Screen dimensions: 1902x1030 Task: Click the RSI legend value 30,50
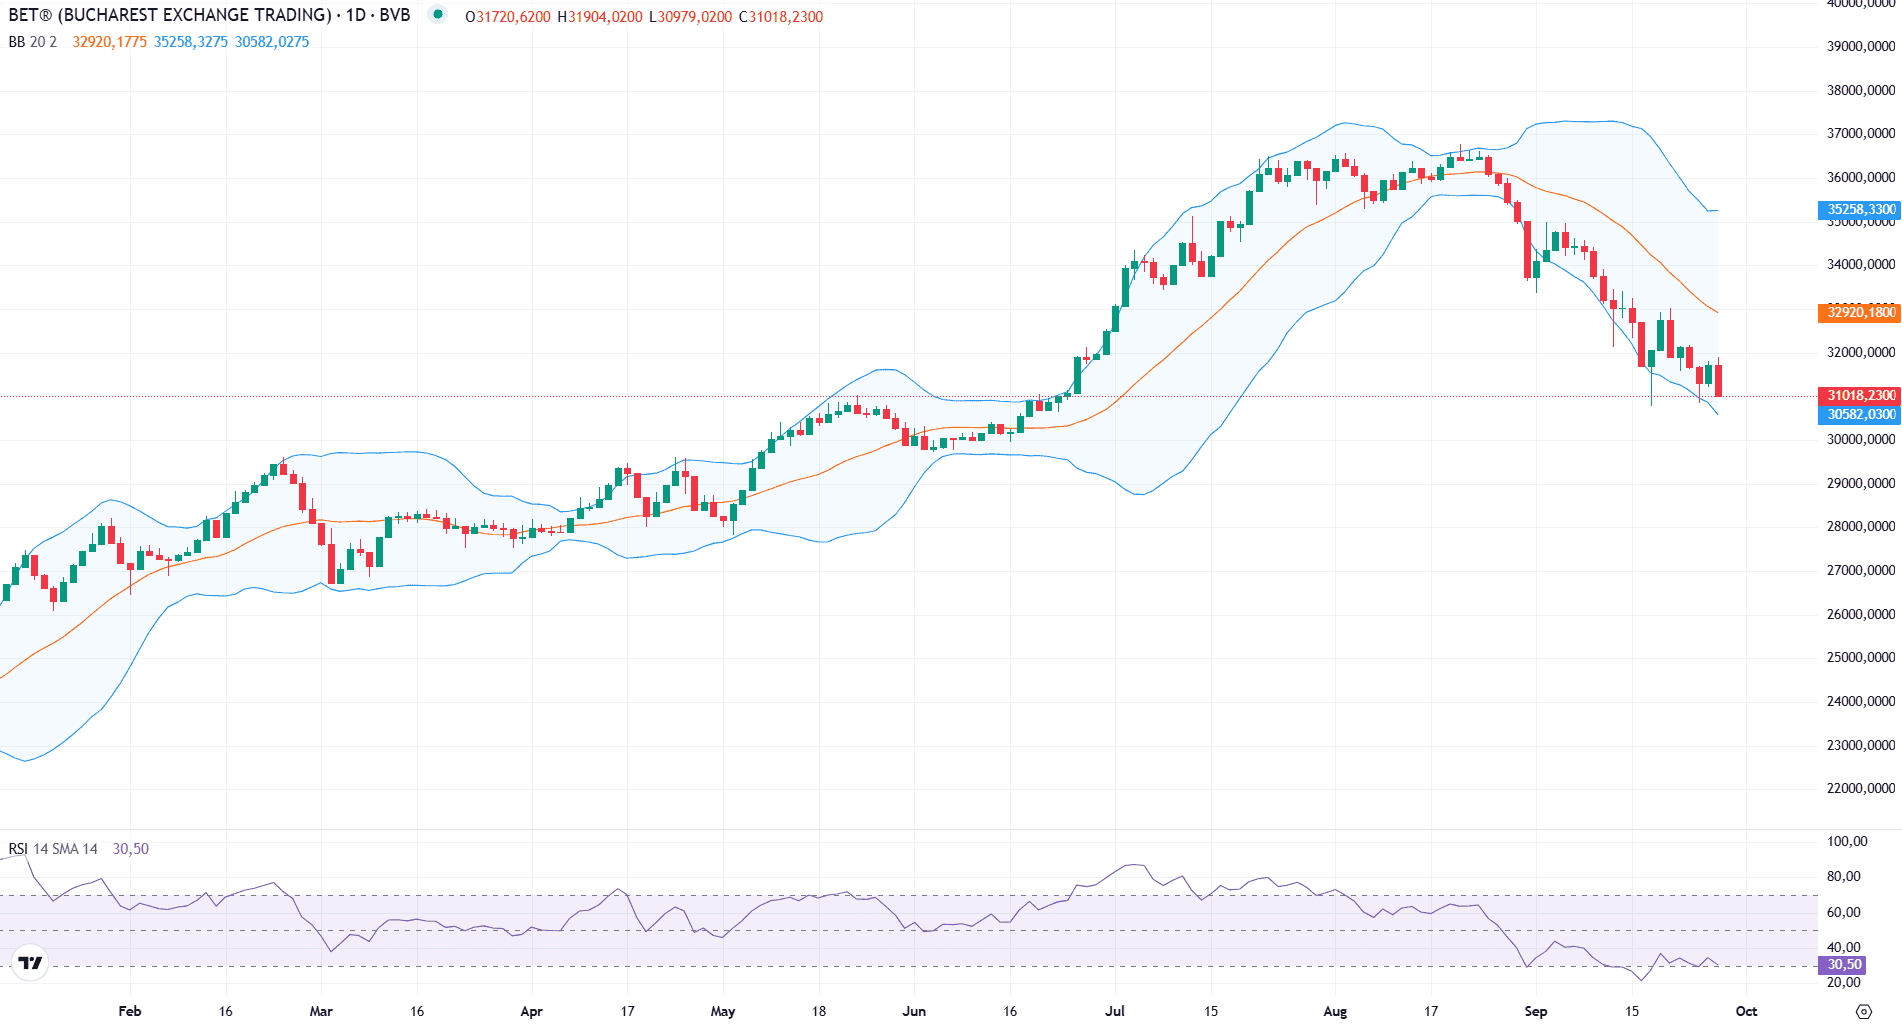pyautogui.click(x=131, y=849)
